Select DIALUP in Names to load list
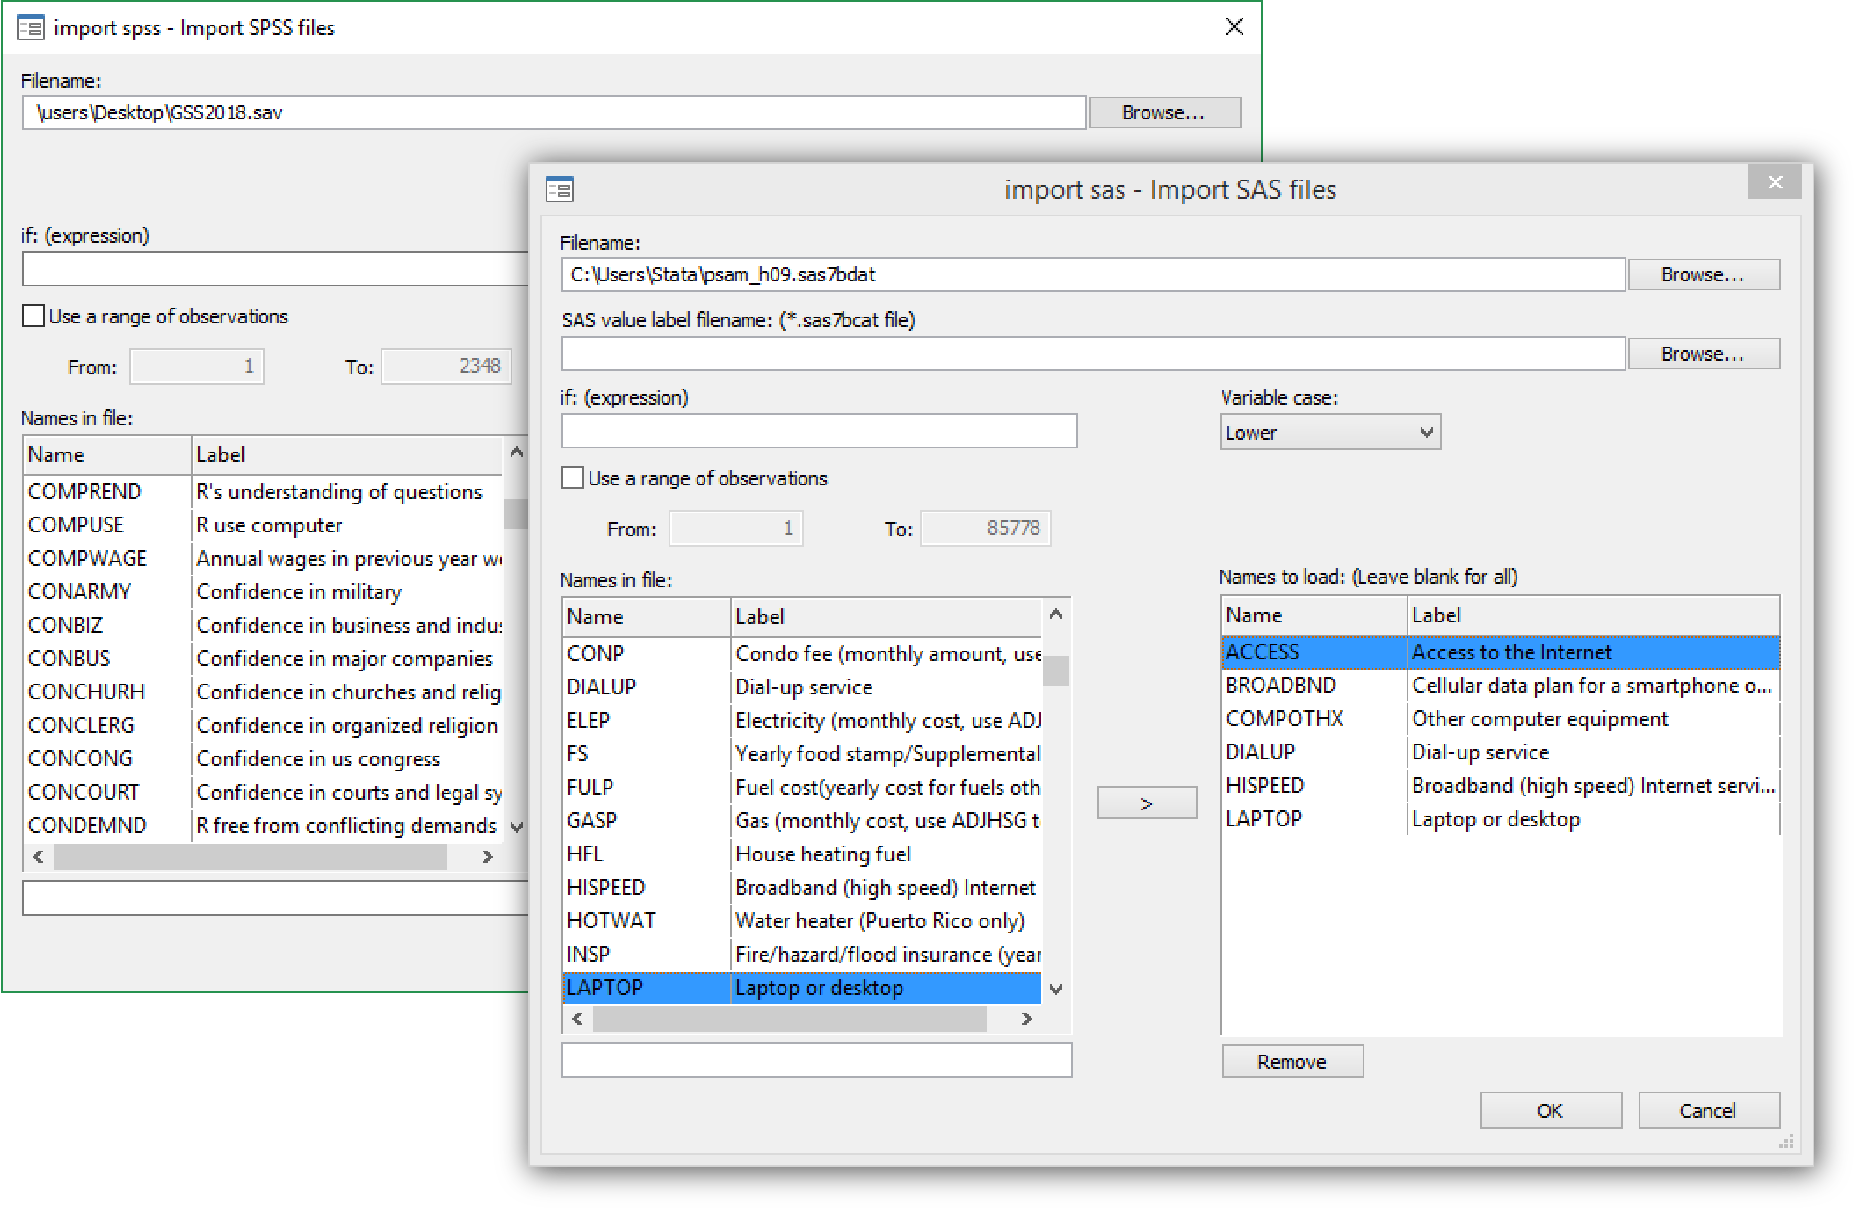Screen dimensions: 1860x1214 tap(1500, 752)
